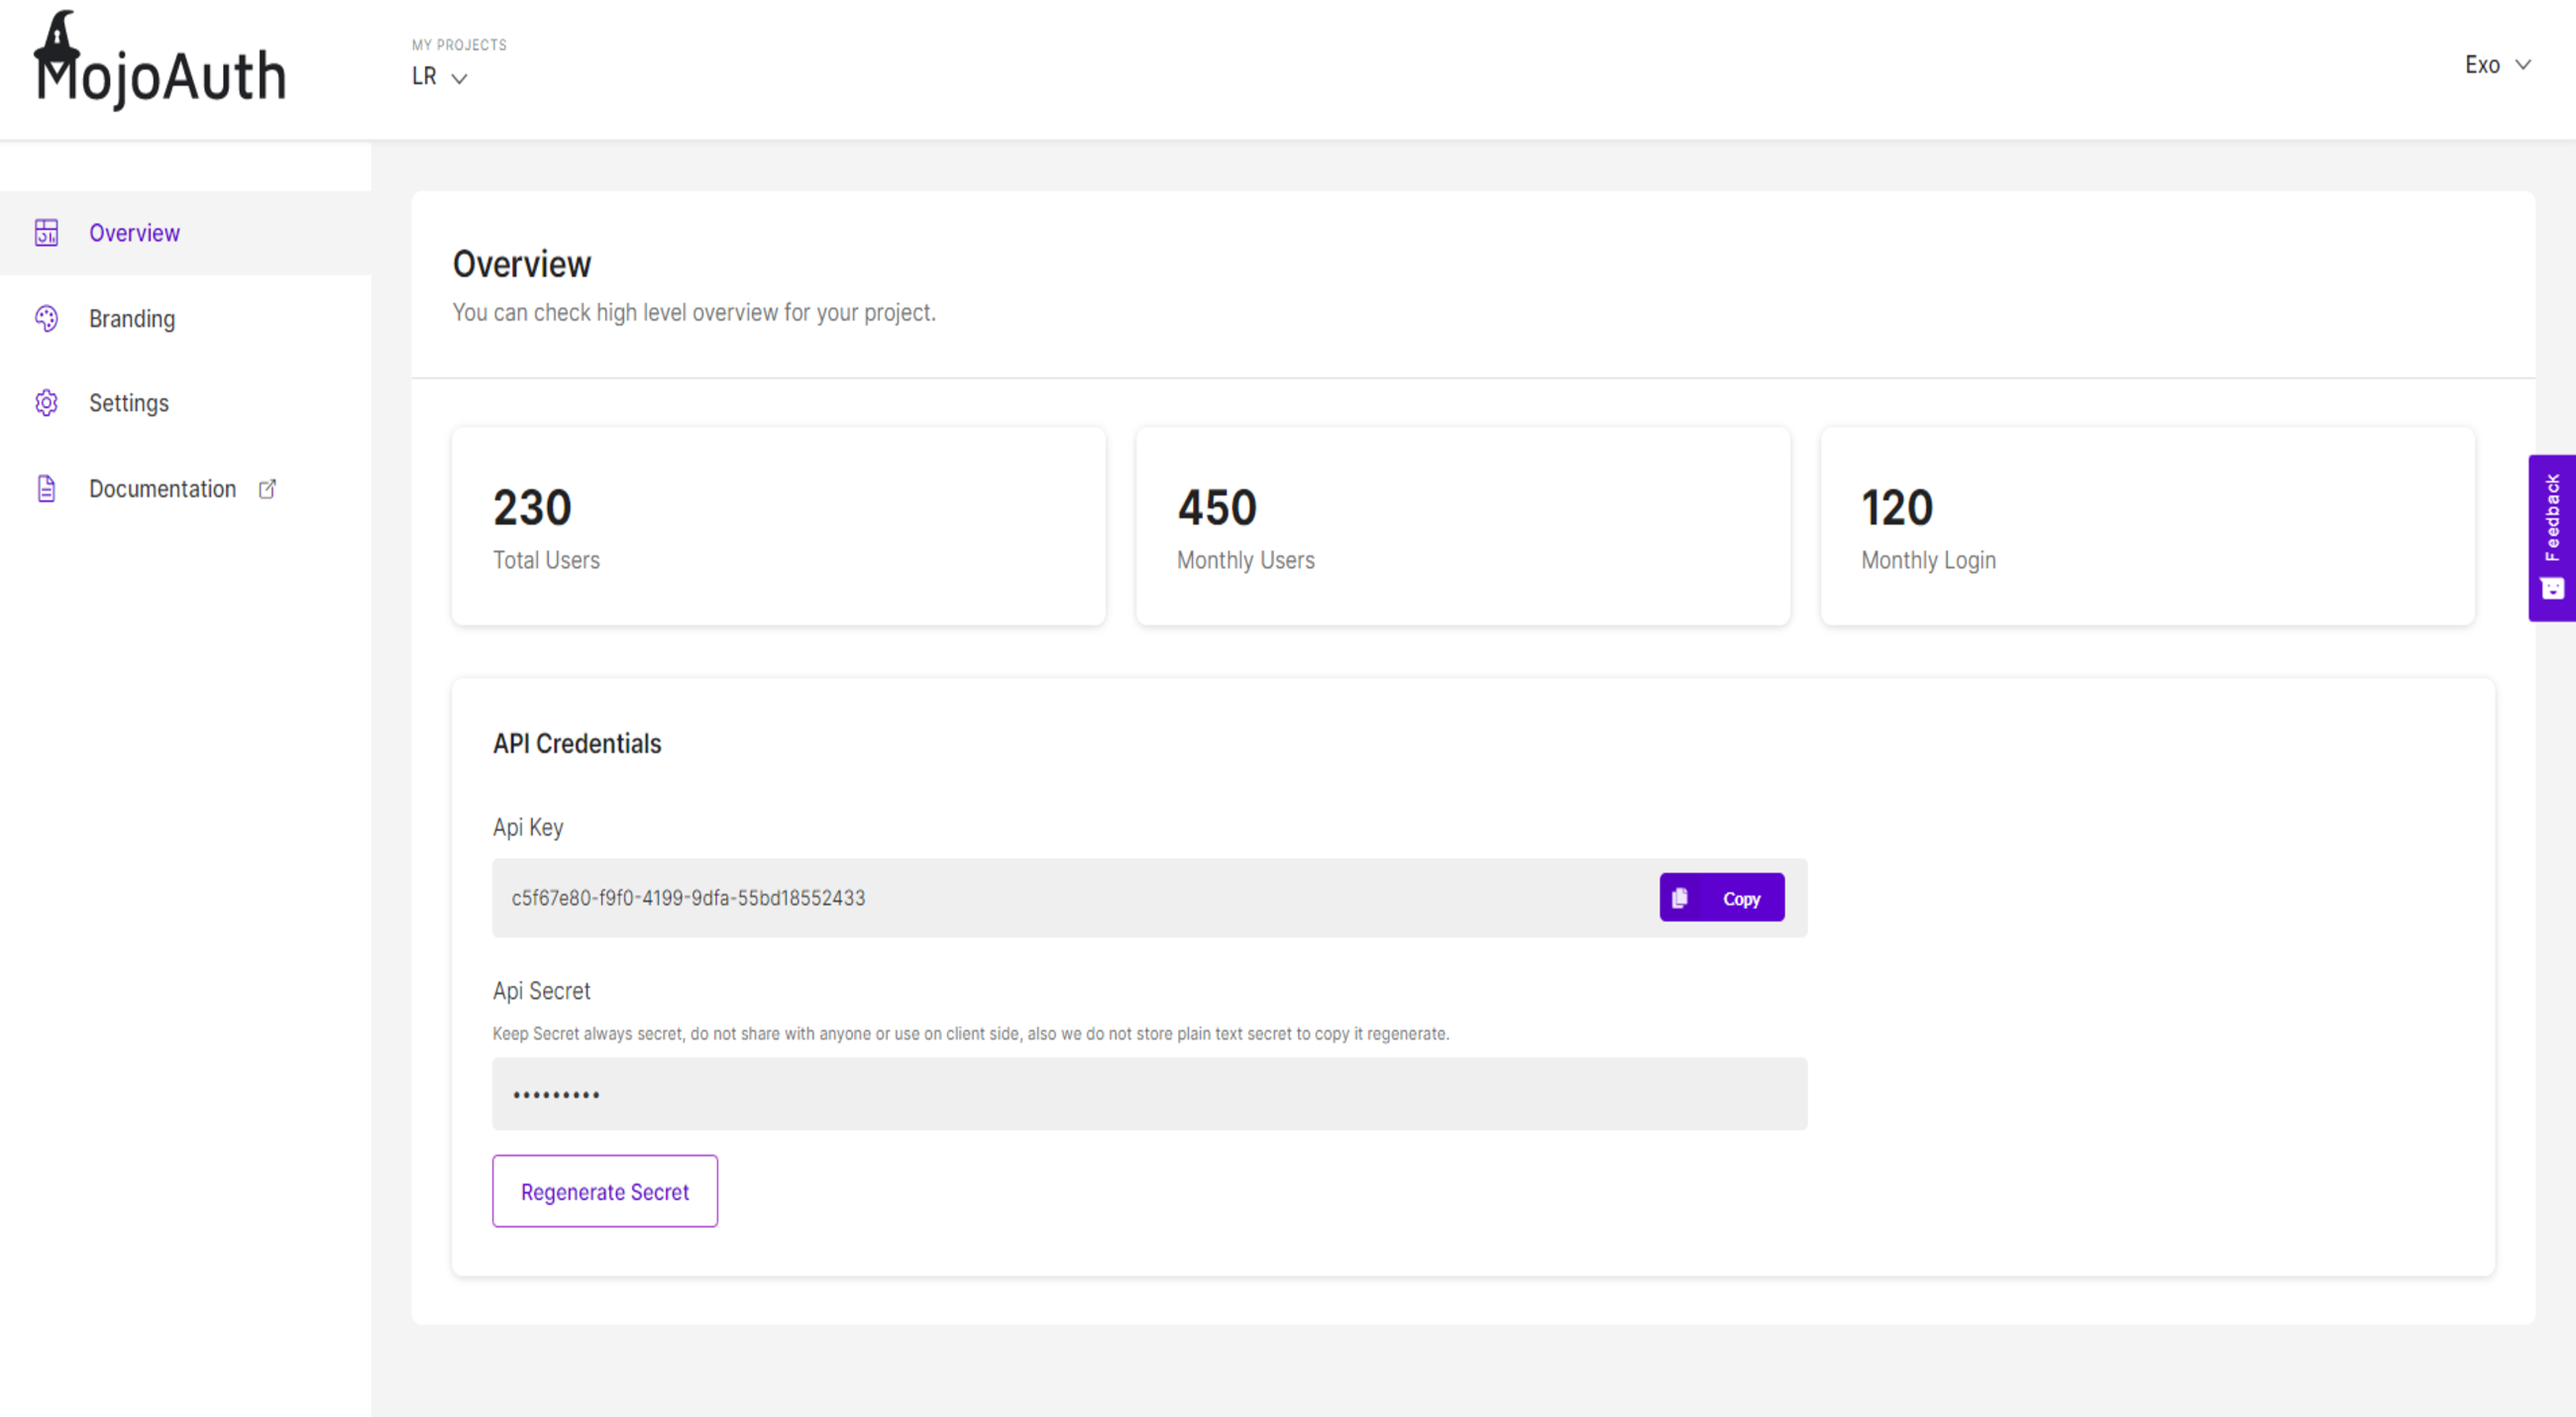
Task: Open the Feedback side tab
Action: [2552, 520]
